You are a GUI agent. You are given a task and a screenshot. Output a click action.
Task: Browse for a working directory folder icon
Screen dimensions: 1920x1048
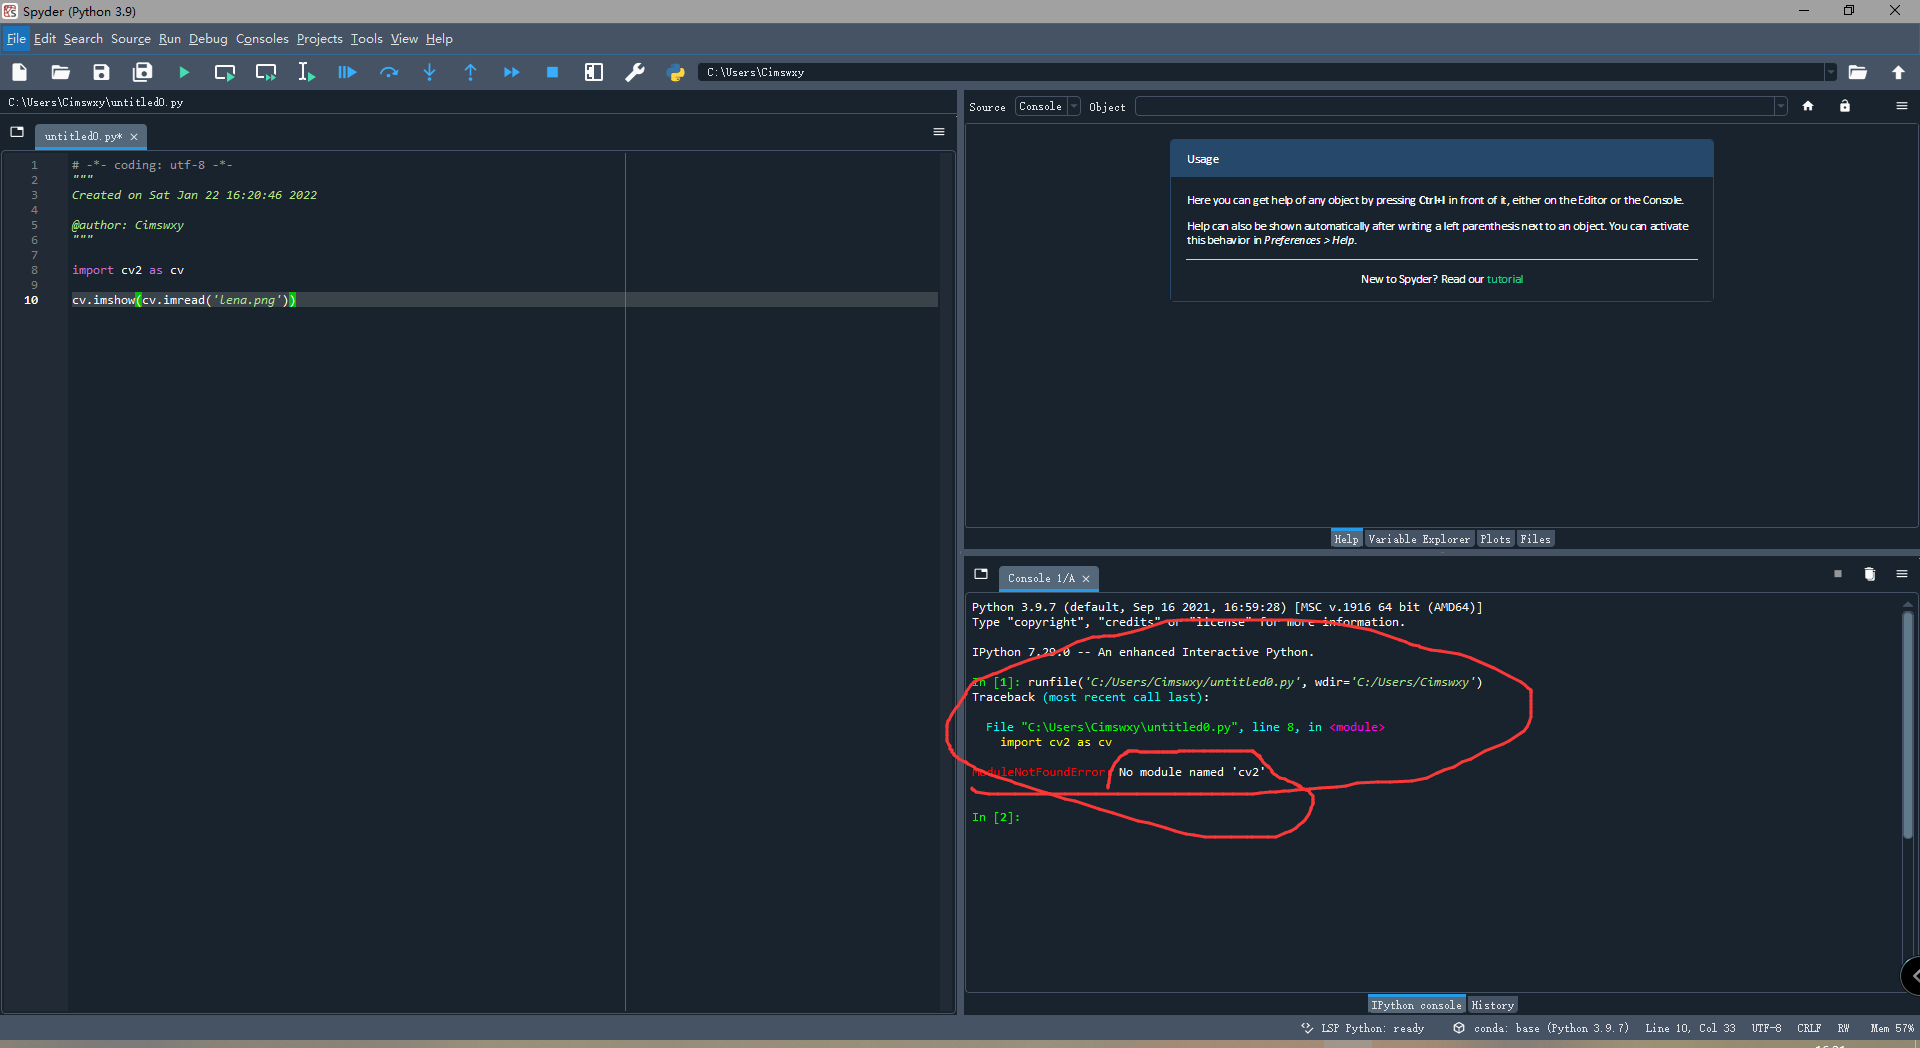(x=1858, y=72)
